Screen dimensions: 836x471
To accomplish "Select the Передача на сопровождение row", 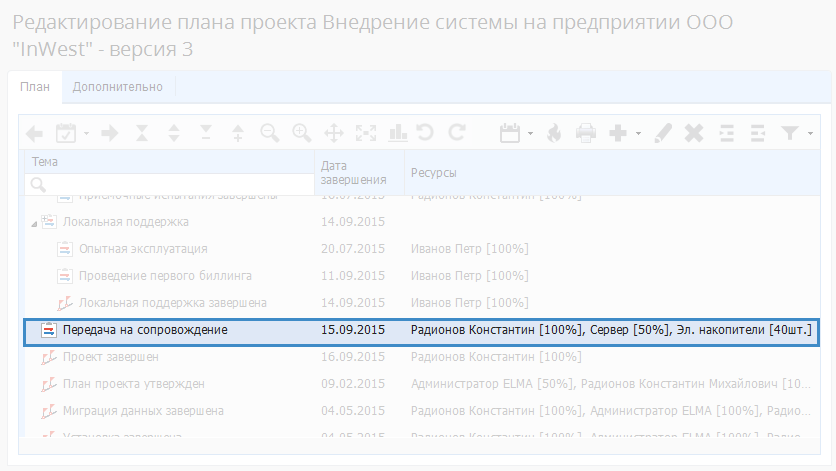I will pyautogui.click(x=145, y=329).
